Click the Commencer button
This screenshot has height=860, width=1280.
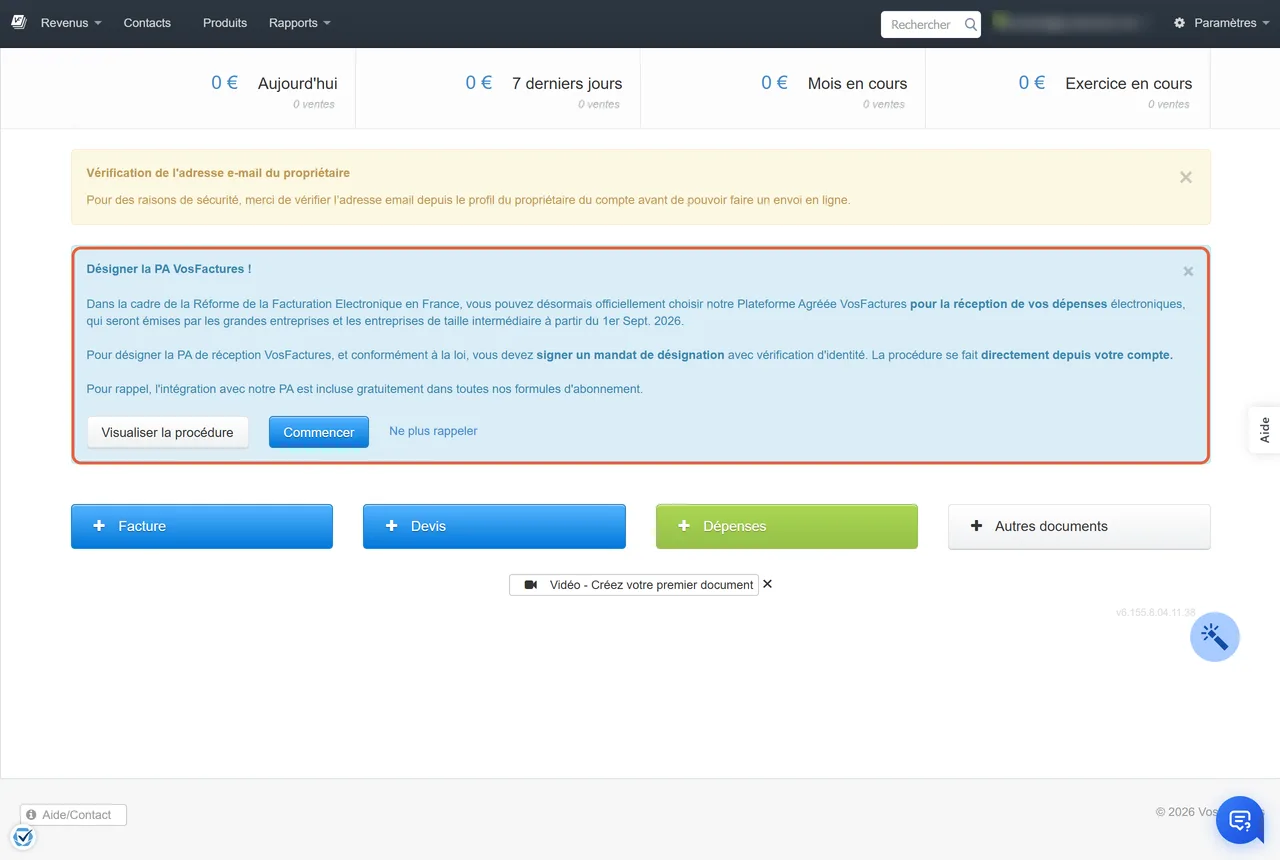(x=319, y=432)
